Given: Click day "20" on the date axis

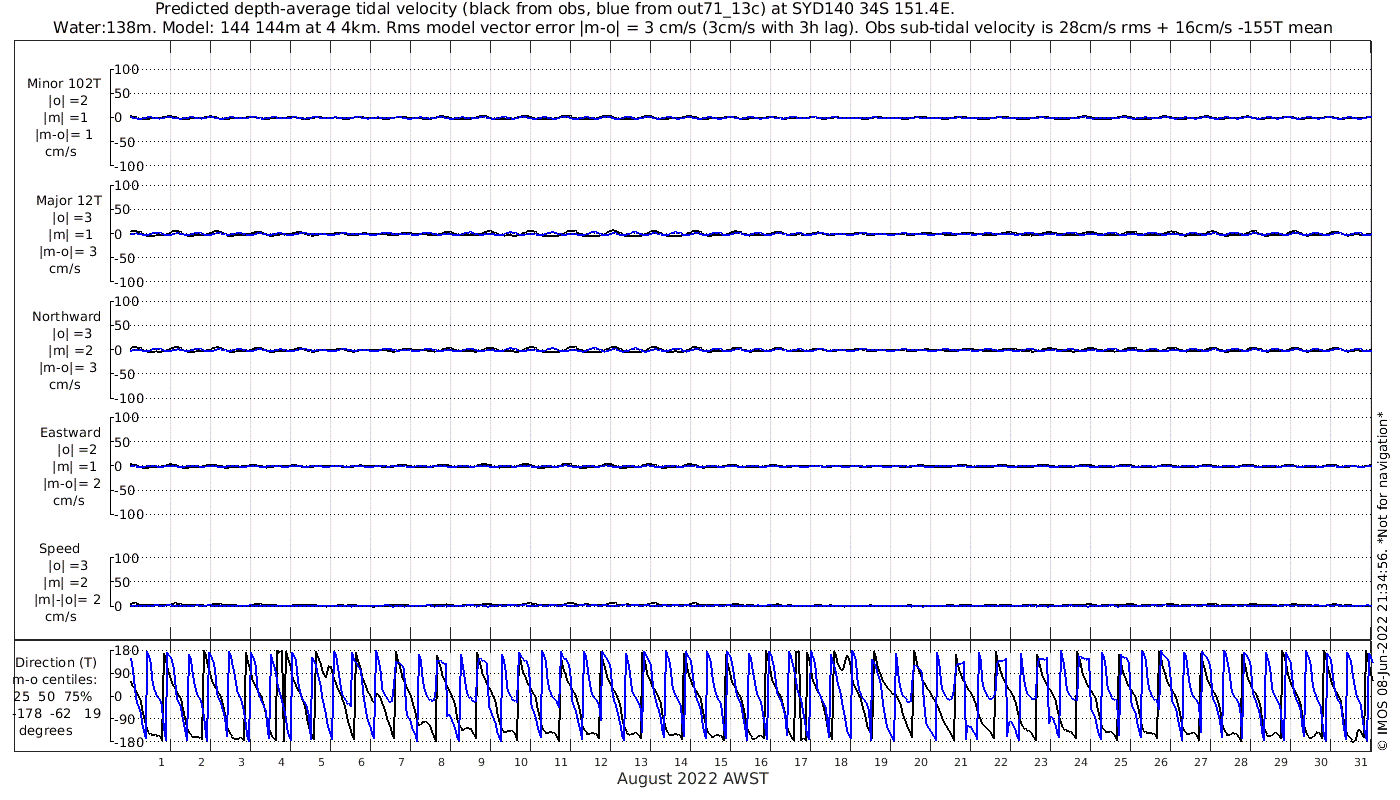Looking at the screenshot, I should [x=921, y=762].
